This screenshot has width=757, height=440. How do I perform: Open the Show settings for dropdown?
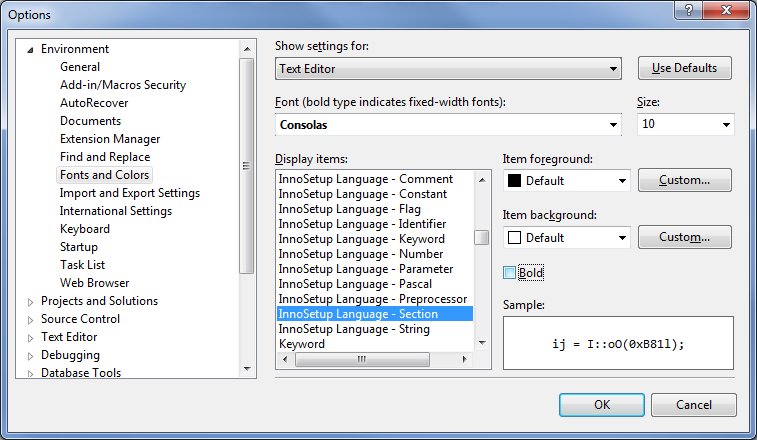coord(448,69)
